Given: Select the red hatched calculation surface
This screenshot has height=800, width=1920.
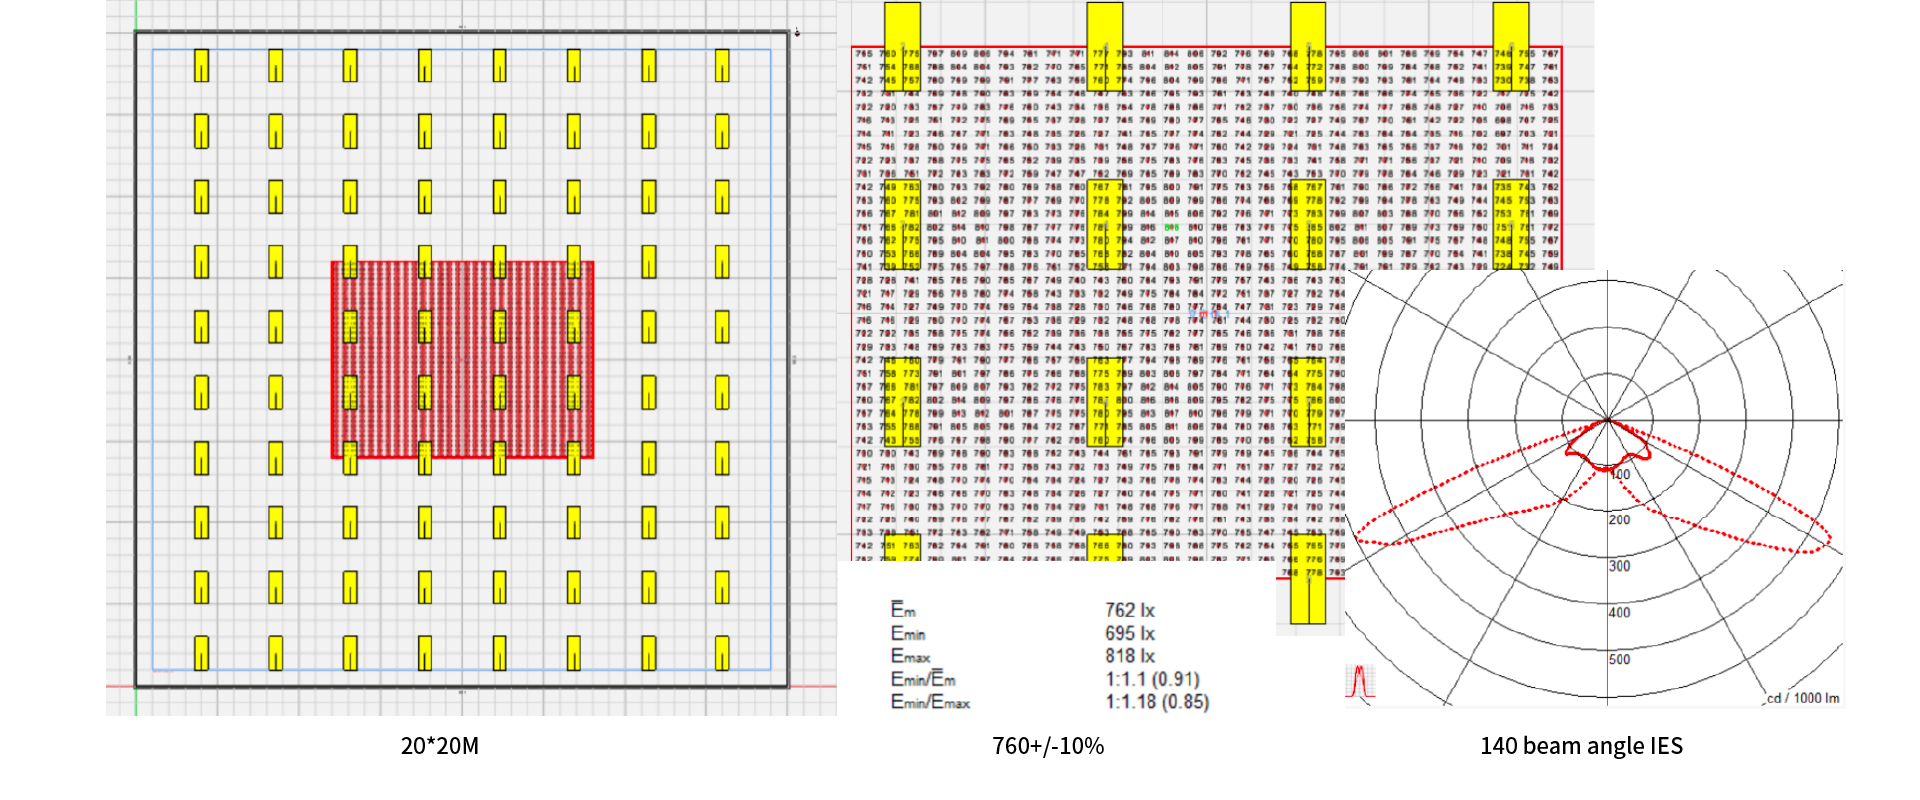Looking at the screenshot, I should pos(462,360).
